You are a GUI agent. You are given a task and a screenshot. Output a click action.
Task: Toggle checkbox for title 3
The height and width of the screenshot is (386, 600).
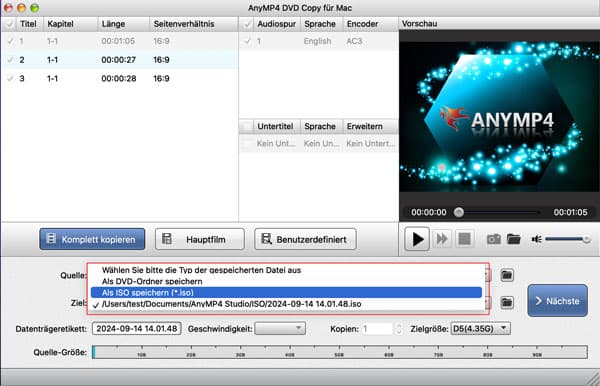(11, 78)
